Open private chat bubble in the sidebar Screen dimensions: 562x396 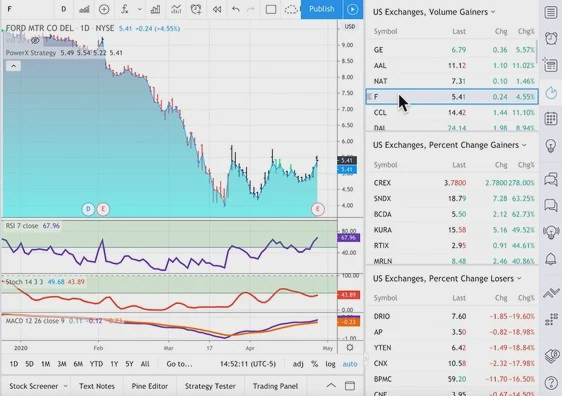tap(551, 205)
